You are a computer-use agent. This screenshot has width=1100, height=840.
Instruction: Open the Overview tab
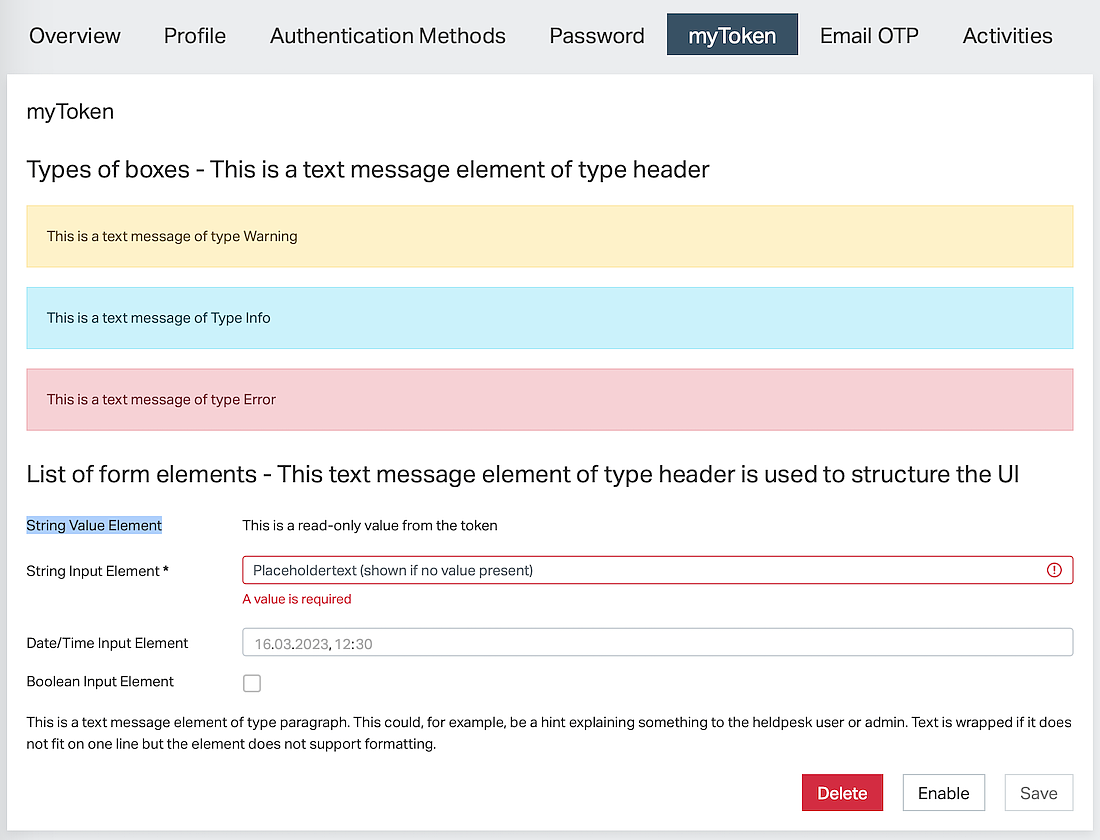click(75, 36)
